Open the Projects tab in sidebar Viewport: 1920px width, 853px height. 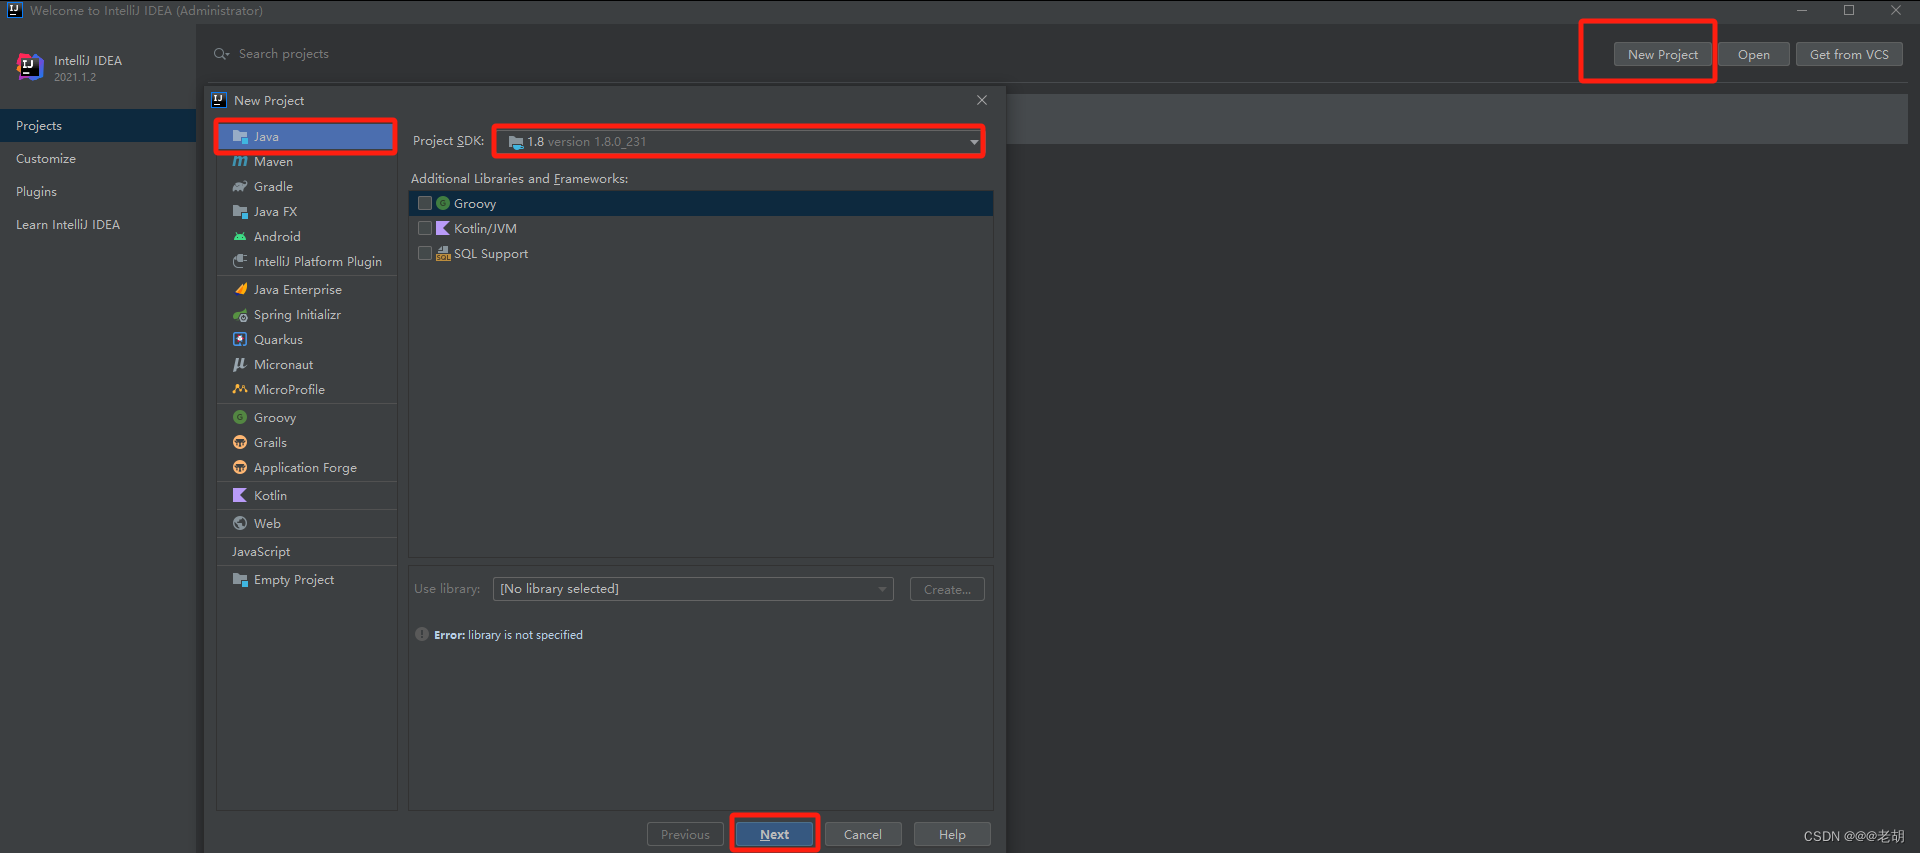coord(98,125)
